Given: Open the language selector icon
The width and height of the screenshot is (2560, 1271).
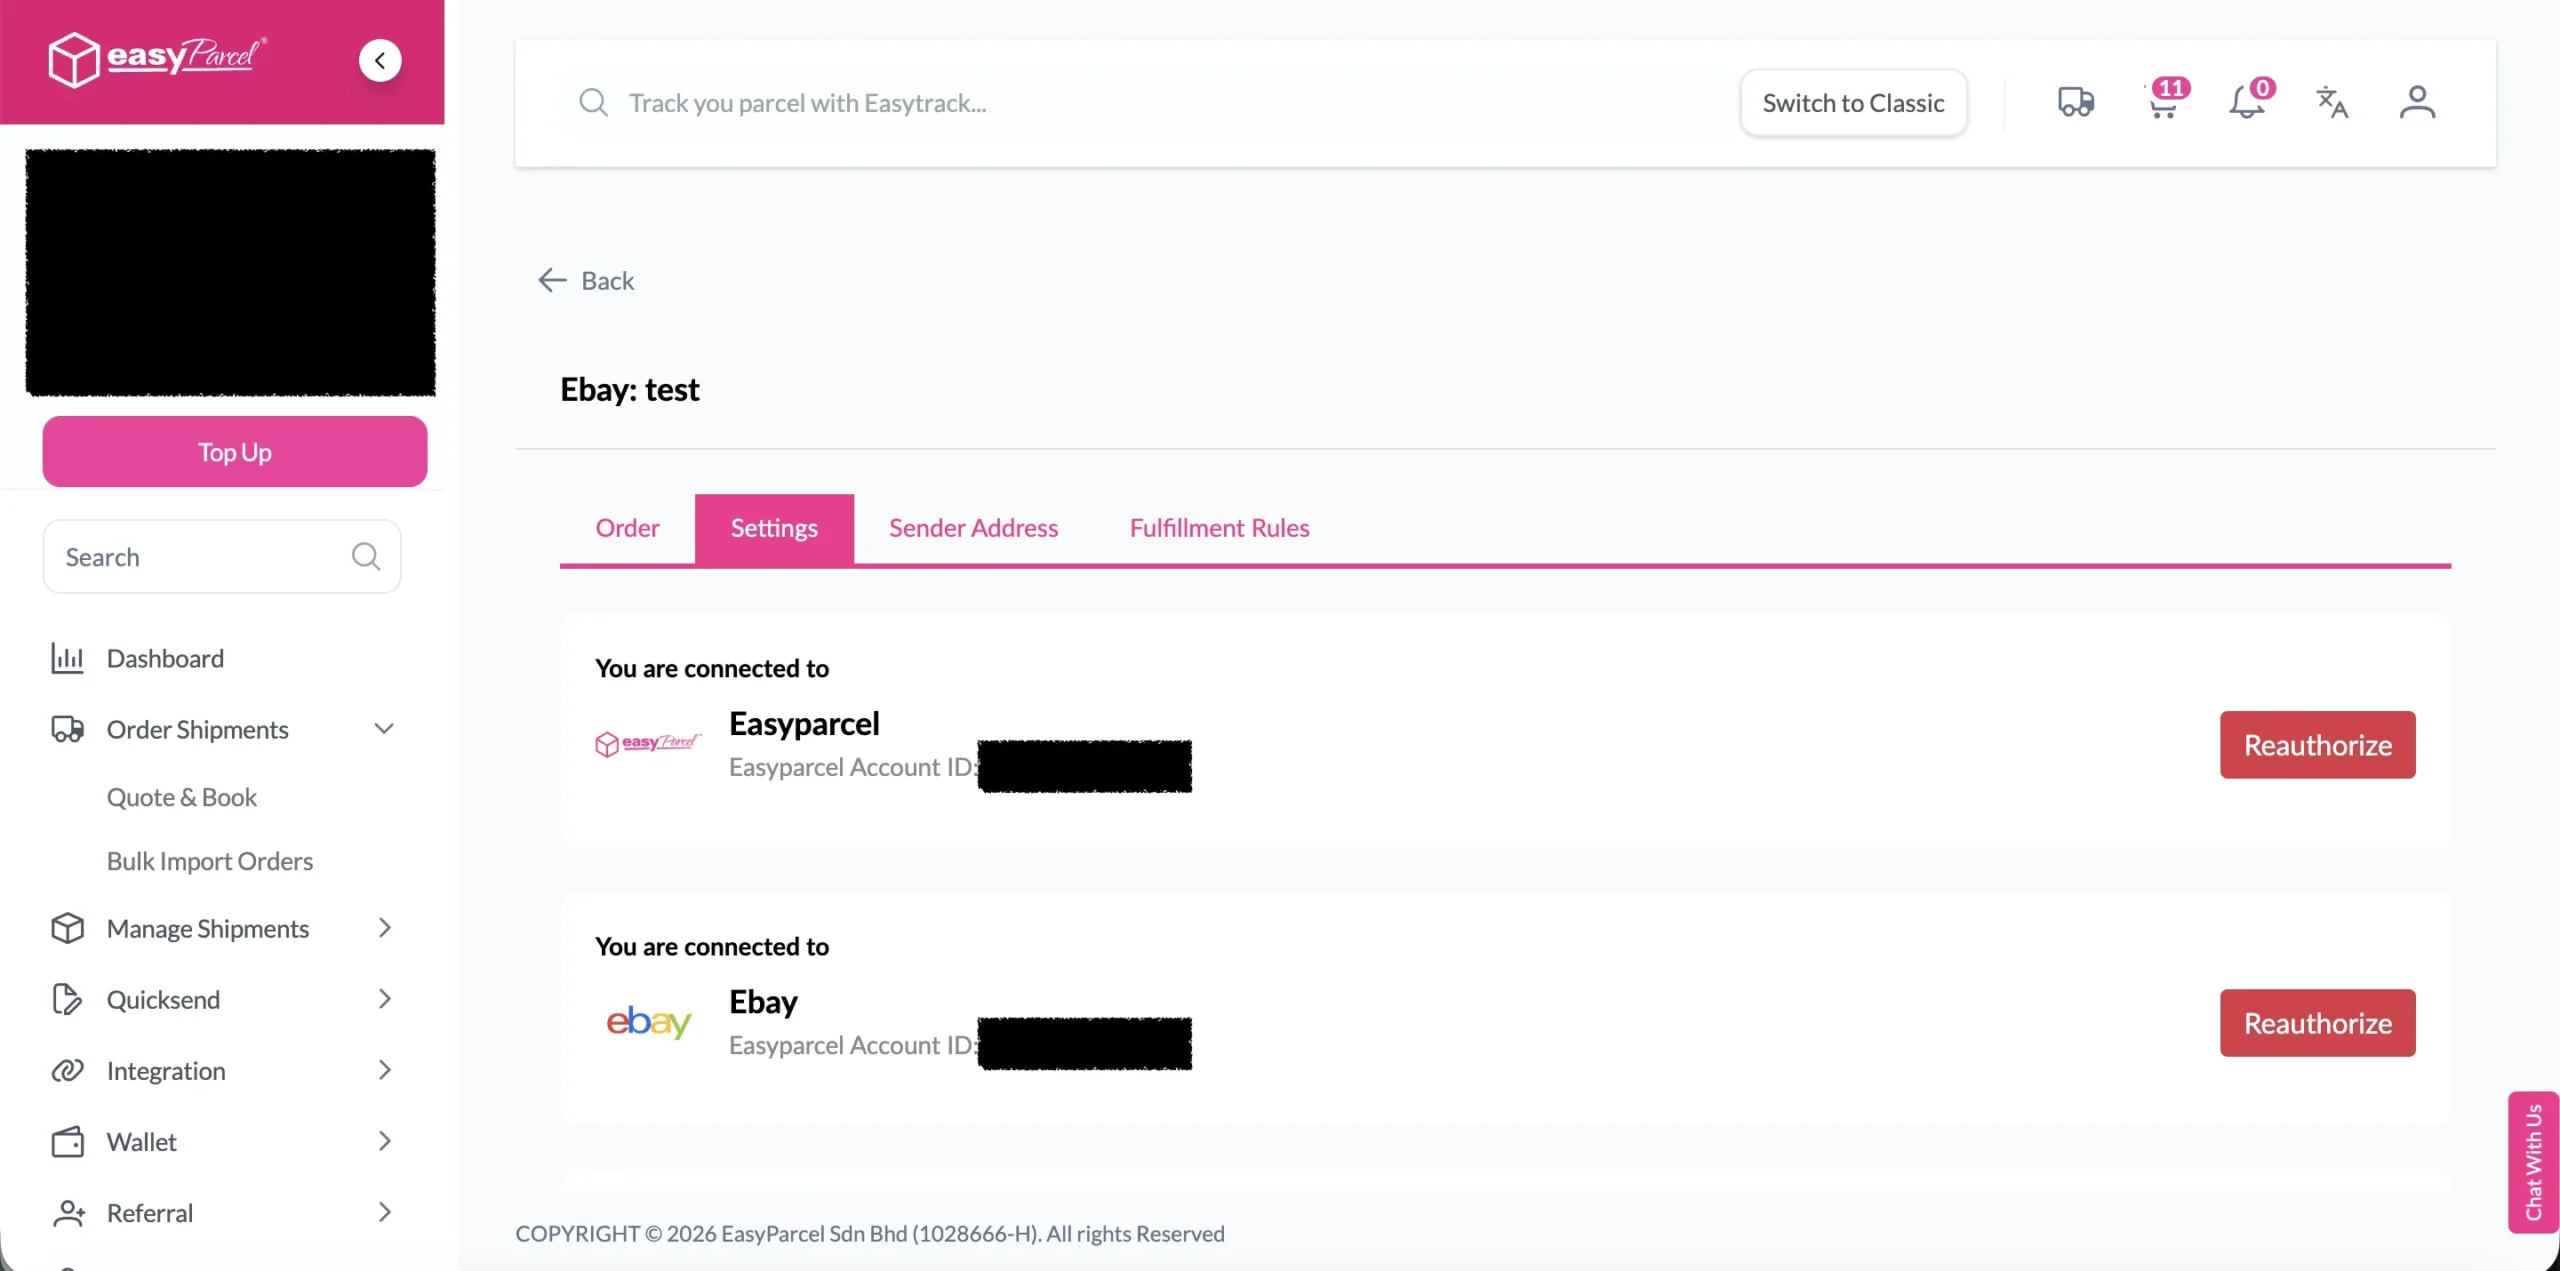Looking at the screenshot, I should point(2331,102).
